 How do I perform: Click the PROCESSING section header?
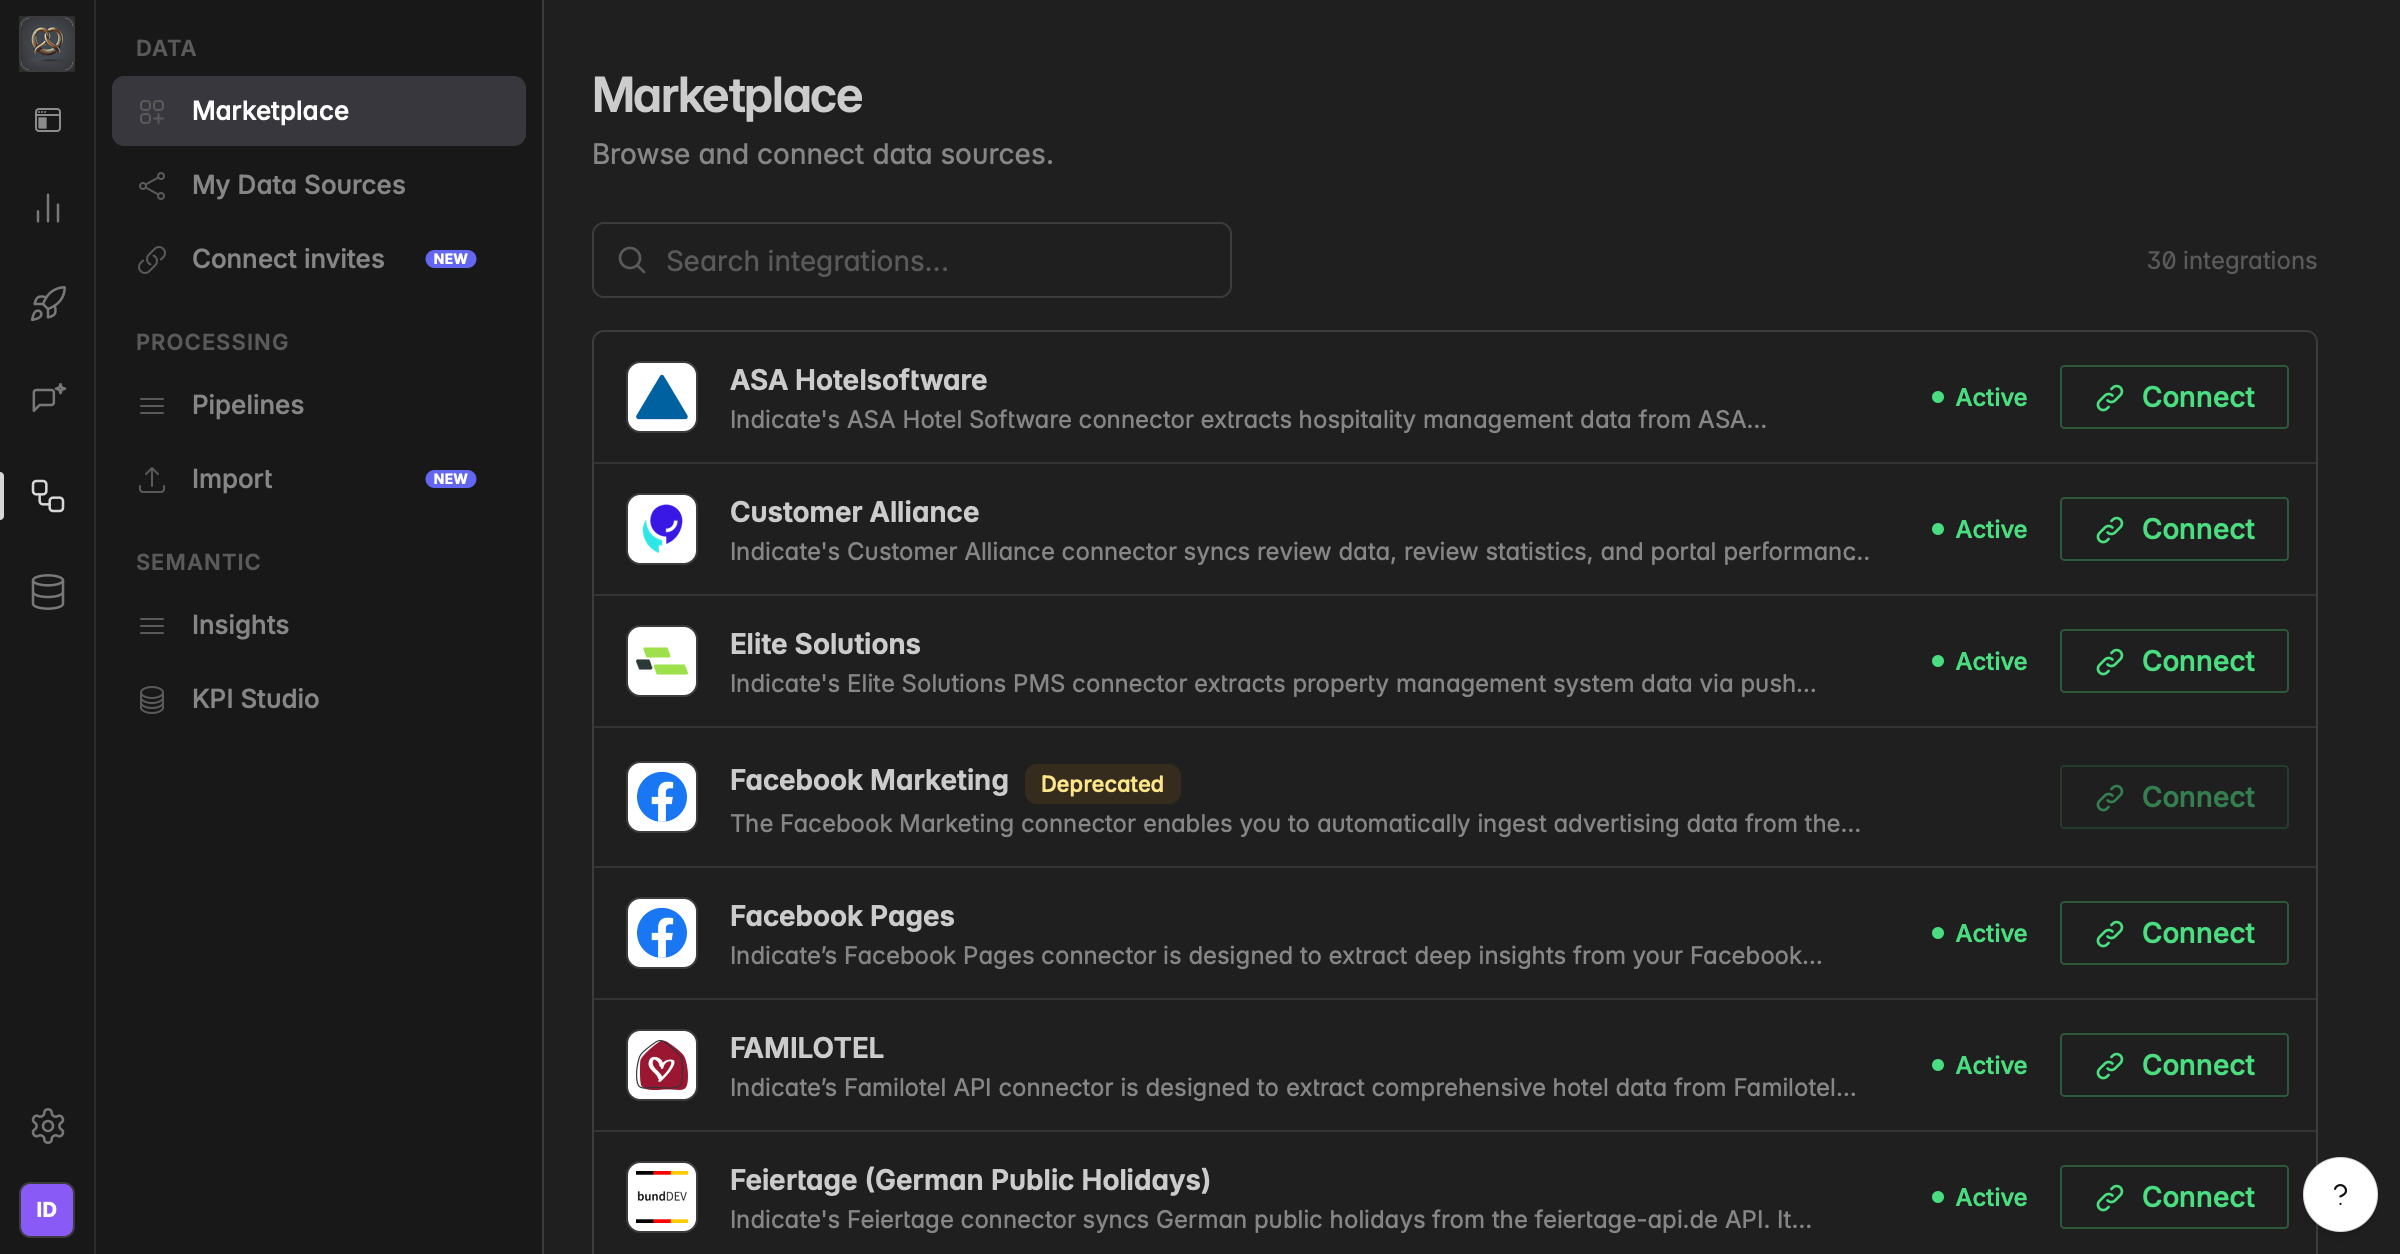click(x=212, y=342)
